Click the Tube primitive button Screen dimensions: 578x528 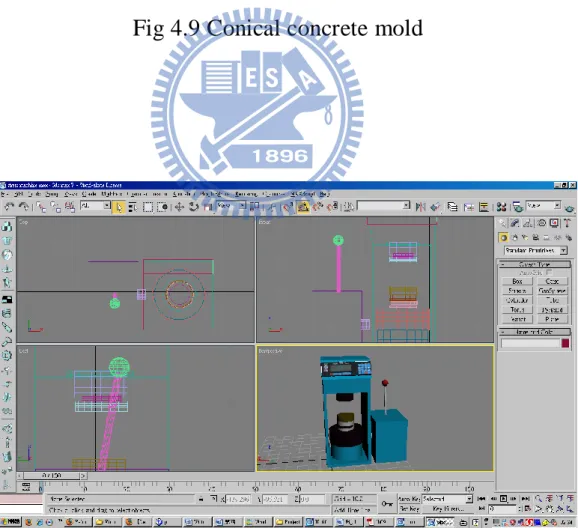(552, 301)
